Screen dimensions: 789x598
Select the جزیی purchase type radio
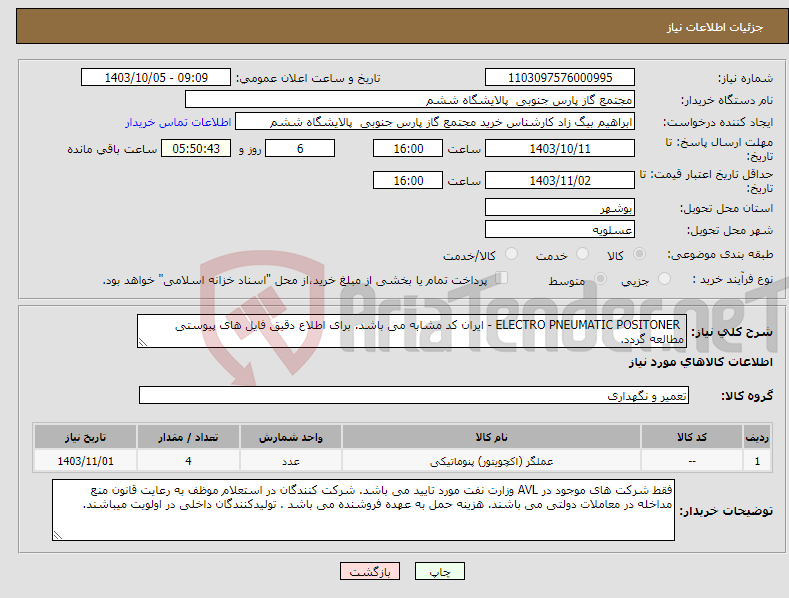[664, 278]
